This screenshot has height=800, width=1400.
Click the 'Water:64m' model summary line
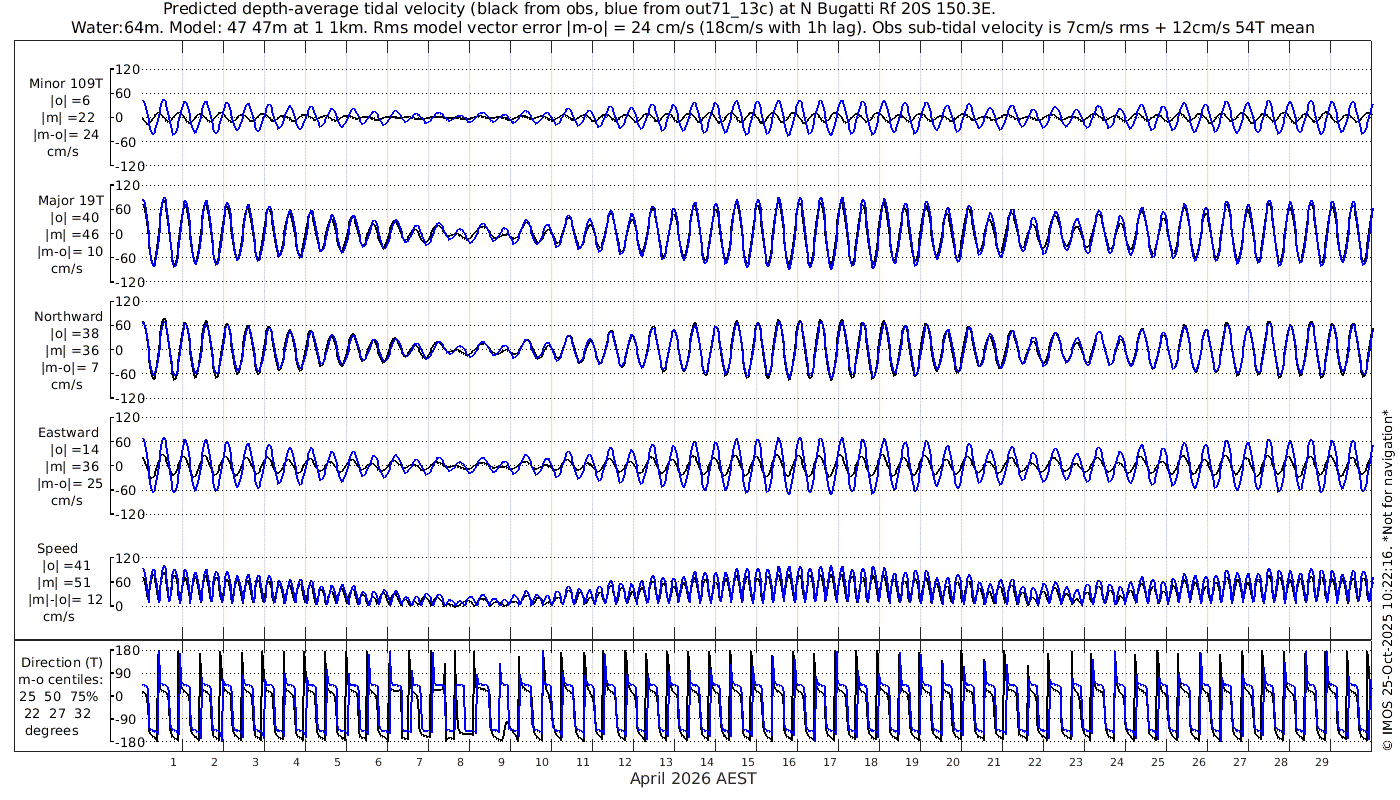click(692, 27)
